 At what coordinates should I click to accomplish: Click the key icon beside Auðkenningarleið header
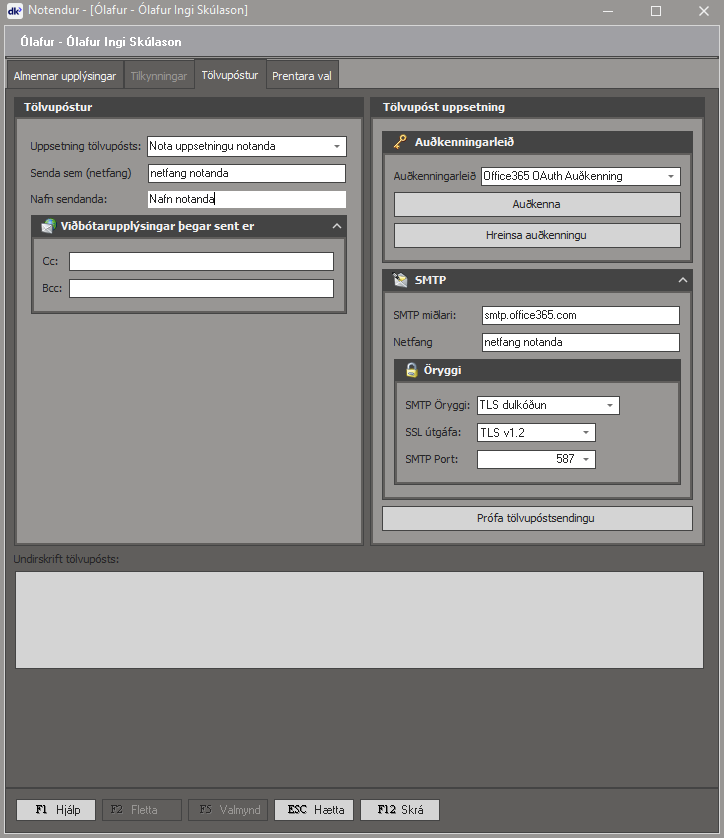tap(401, 143)
